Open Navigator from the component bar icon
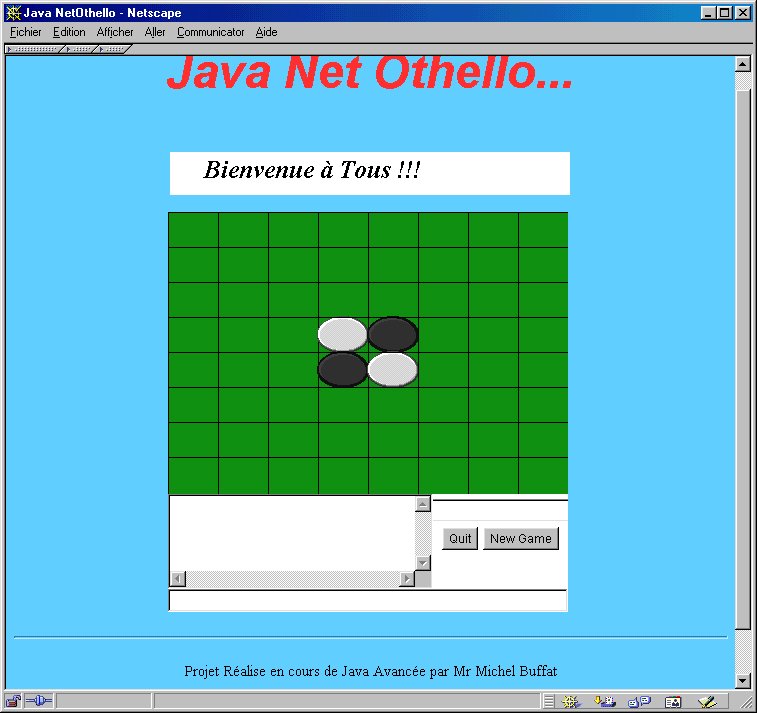757x713 pixels. pyautogui.click(x=571, y=702)
